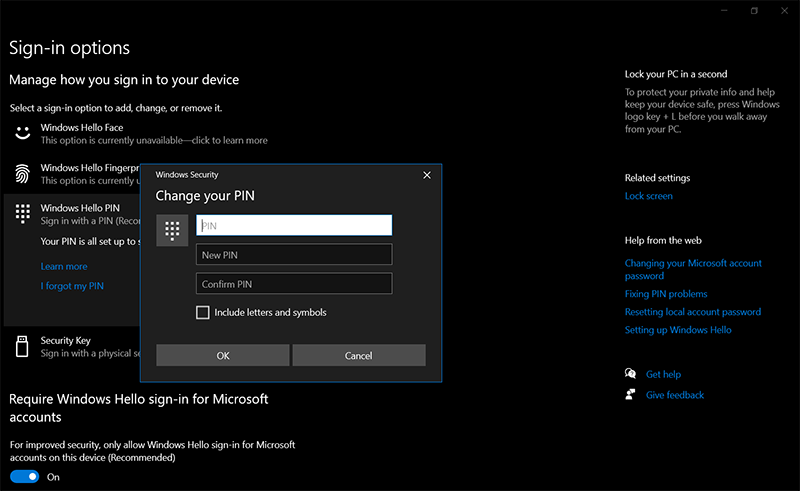Click the On label beside the toggle
Viewport: 800px width, 491px height.
click(53, 477)
